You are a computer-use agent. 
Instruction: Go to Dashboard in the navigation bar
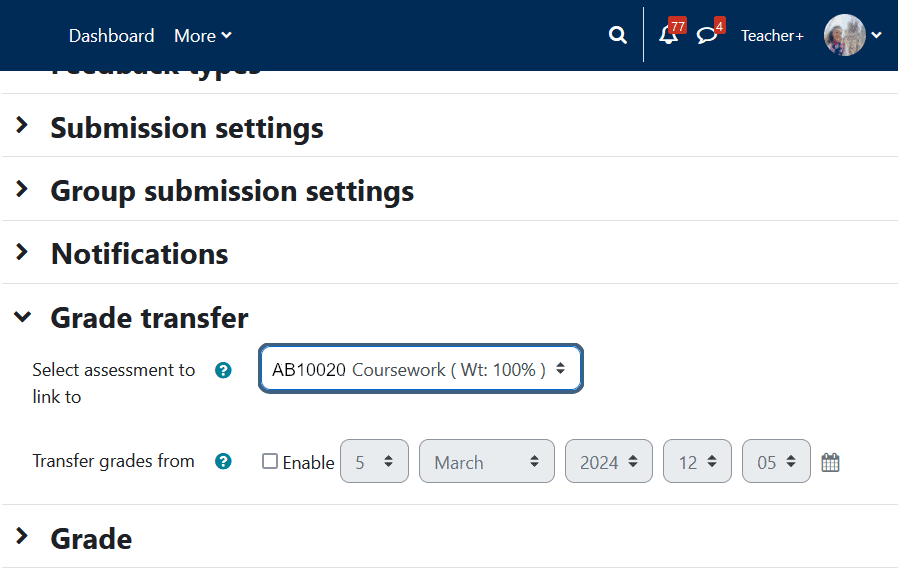click(x=111, y=36)
